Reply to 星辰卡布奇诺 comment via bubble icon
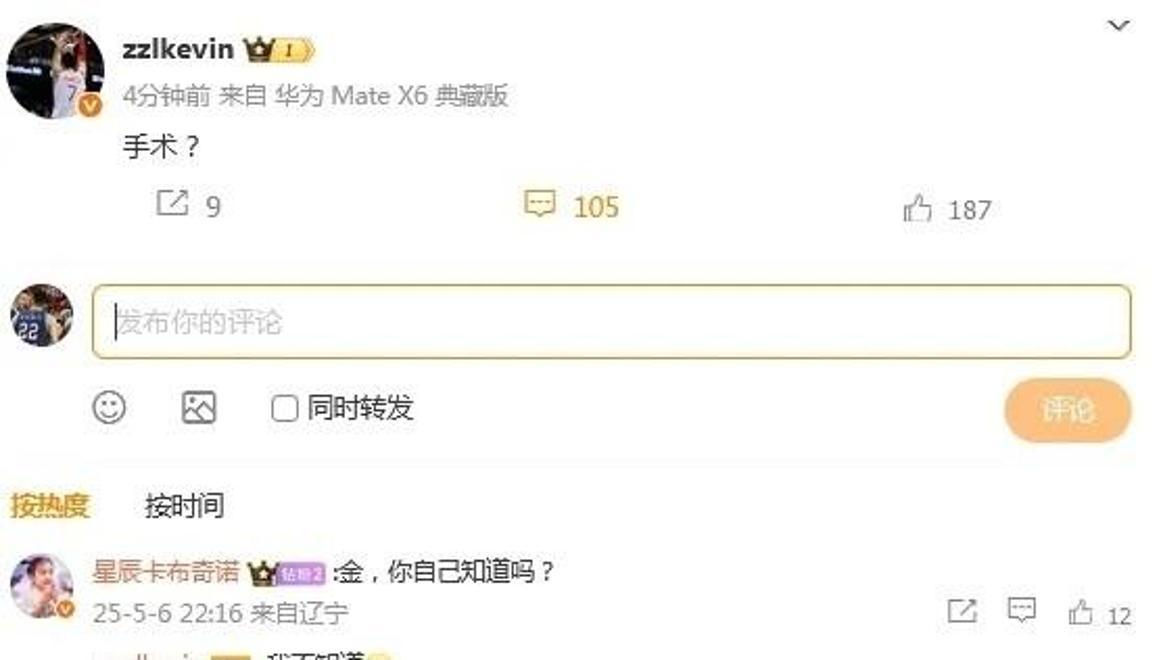The image size is (1161, 660). pos(1022,611)
